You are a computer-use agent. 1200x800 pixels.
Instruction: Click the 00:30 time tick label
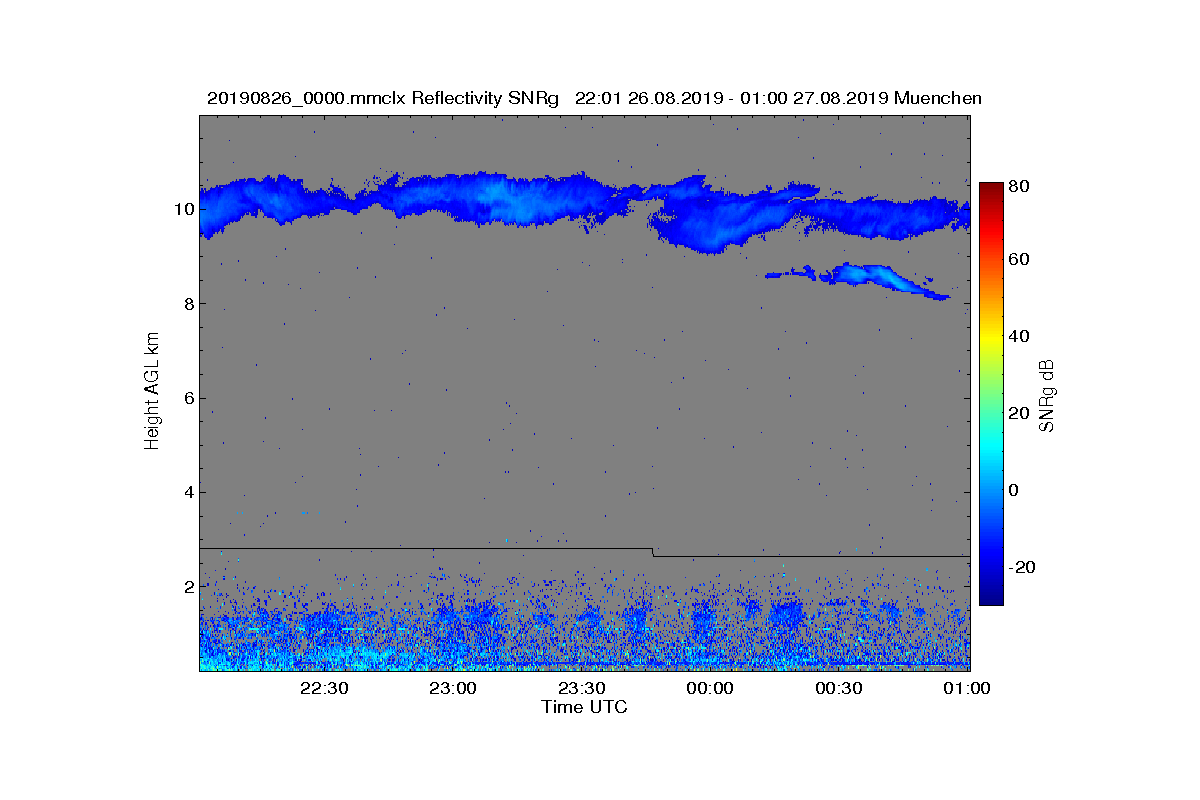[x=839, y=688]
